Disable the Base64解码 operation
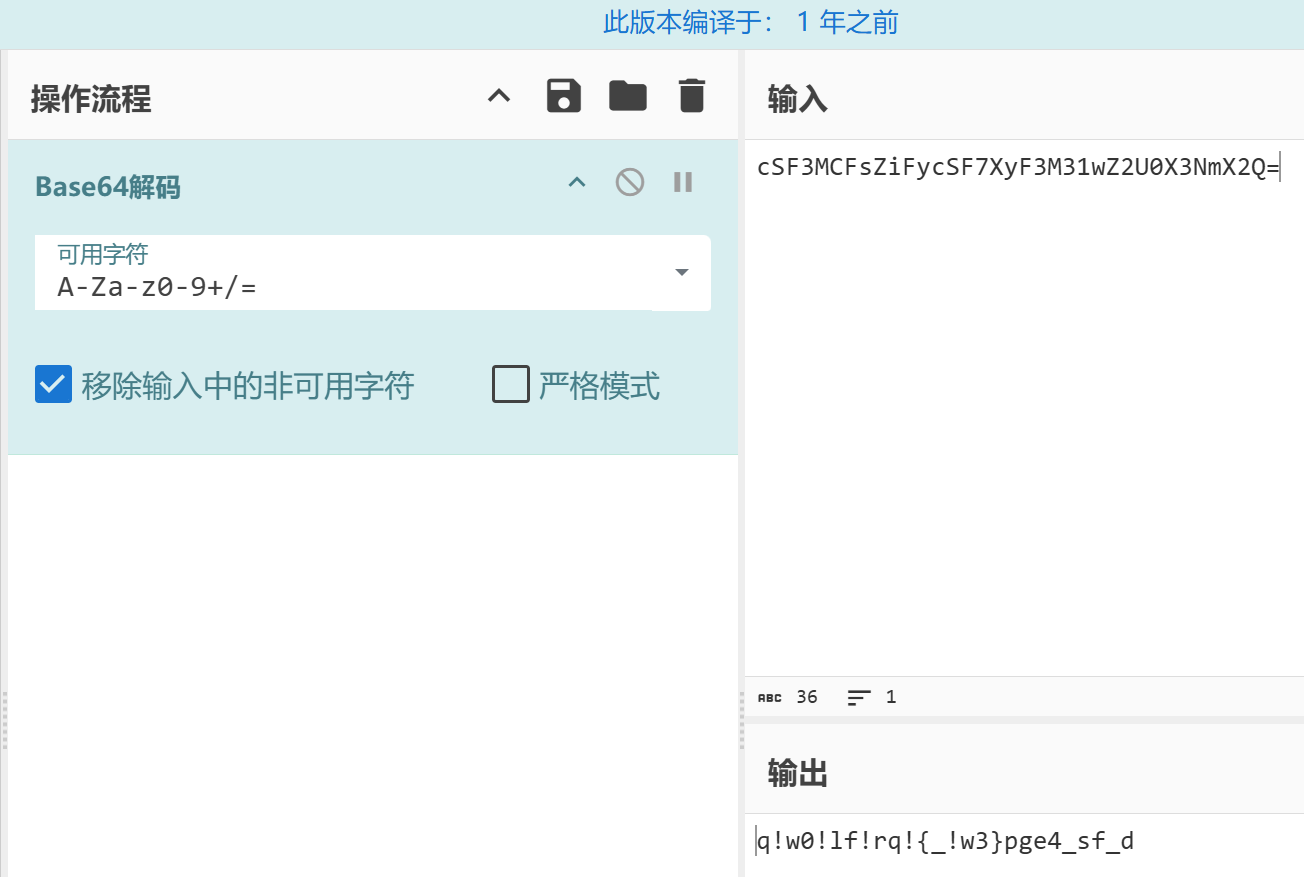 pos(629,183)
